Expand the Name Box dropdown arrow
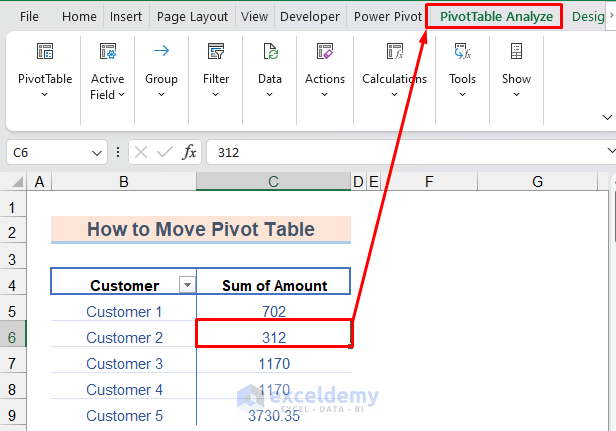Image resolution: width=616 pixels, height=431 pixels. pyautogui.click(x=97, y=152)
